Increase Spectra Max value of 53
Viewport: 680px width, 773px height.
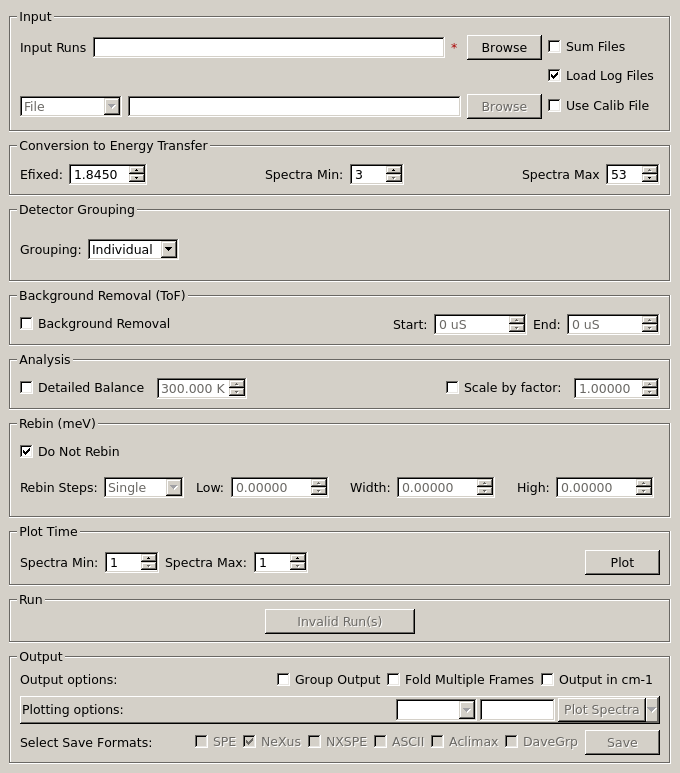tap(650, 170)
